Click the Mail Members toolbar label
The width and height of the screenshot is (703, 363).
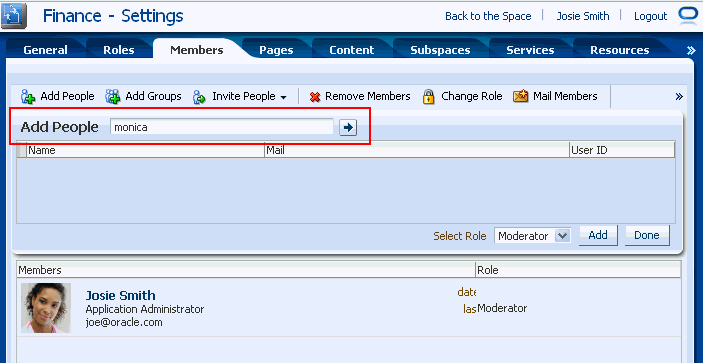pos(565,96)
